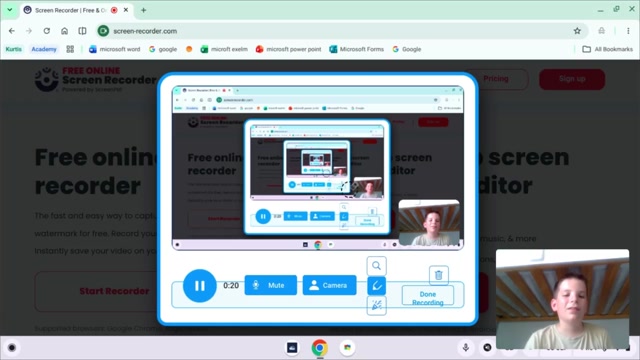Open the Chrome three-dot menu
This screenshot has width=640, height=360.
click(628, 31)
